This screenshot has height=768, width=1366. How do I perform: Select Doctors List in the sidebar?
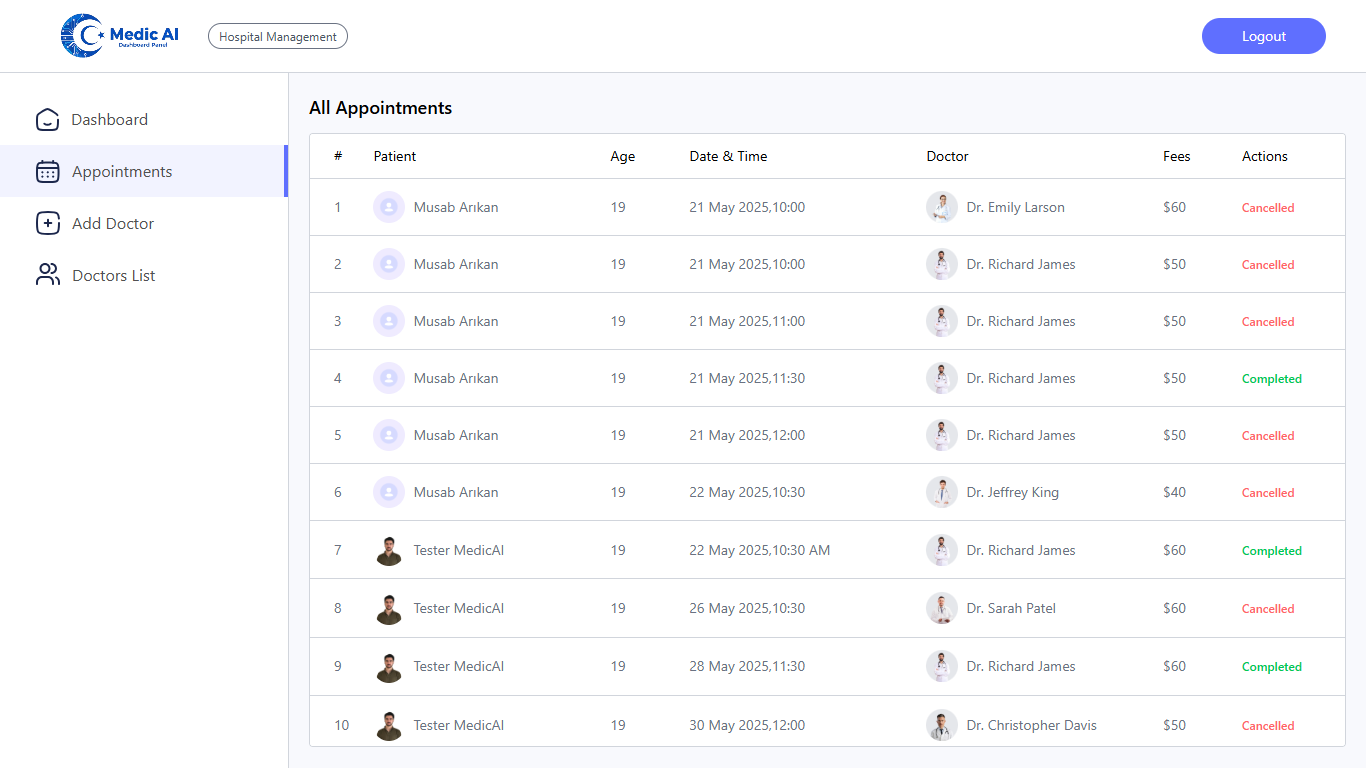(x=113, y=276)
